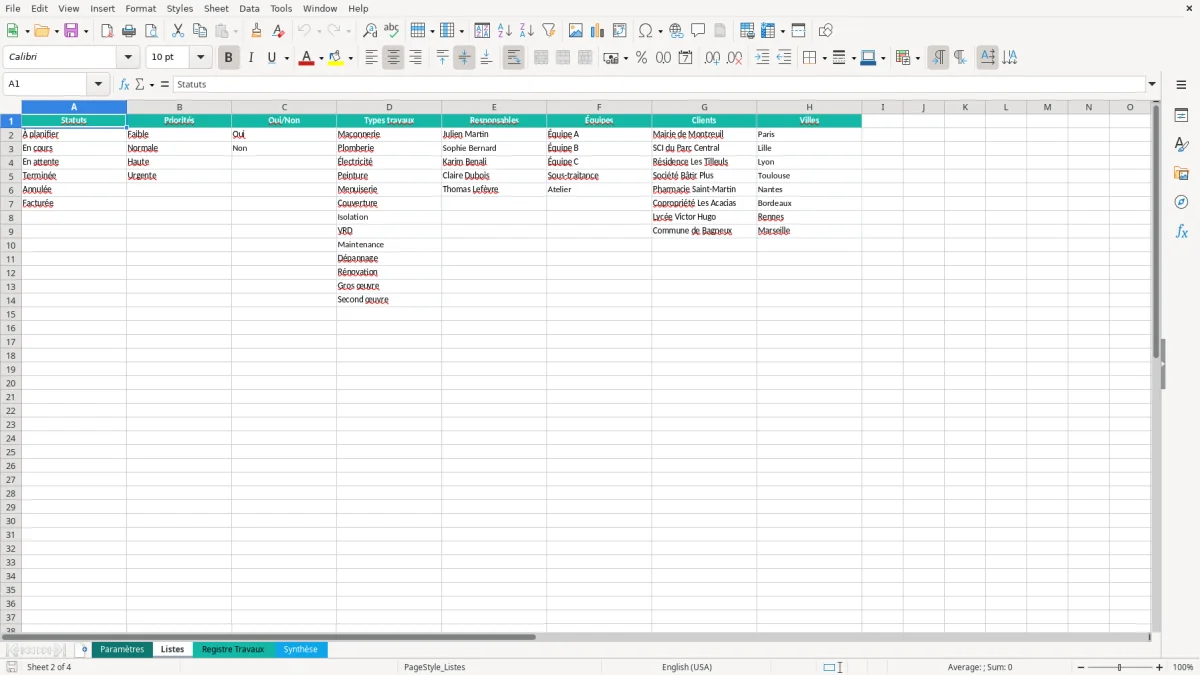Clone formatting with the paintbrush icon
Image resolution: width=1200 pixels, height=675 pixels.
coord(256,30)
